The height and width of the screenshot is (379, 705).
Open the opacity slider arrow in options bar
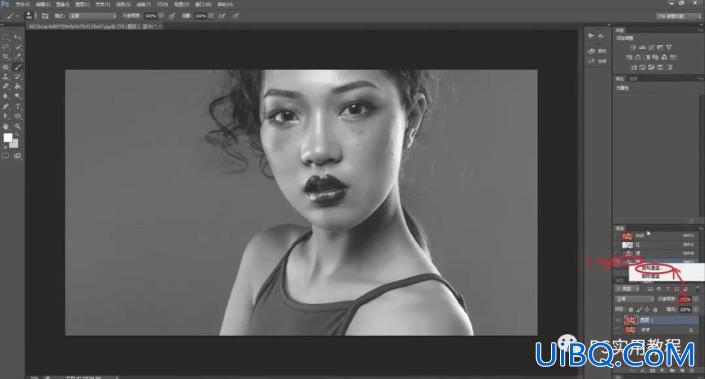pos(162,16)
